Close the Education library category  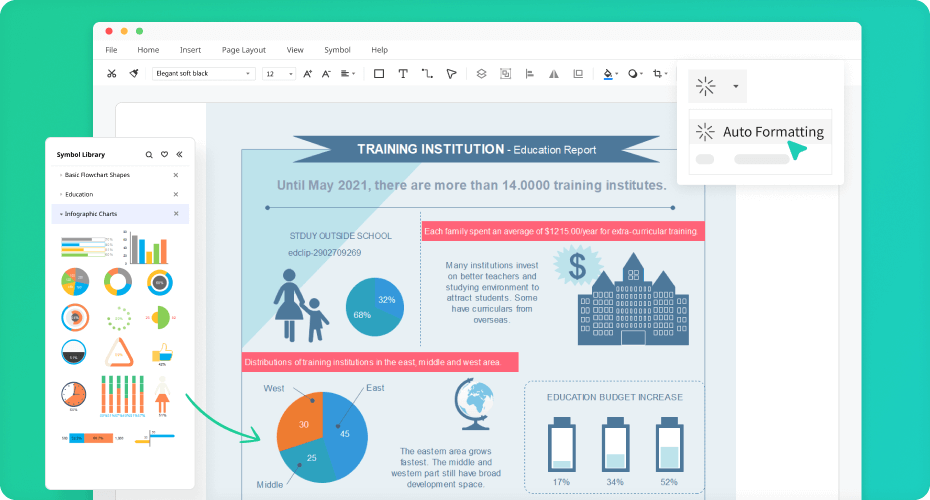click(x=176, y=194)
